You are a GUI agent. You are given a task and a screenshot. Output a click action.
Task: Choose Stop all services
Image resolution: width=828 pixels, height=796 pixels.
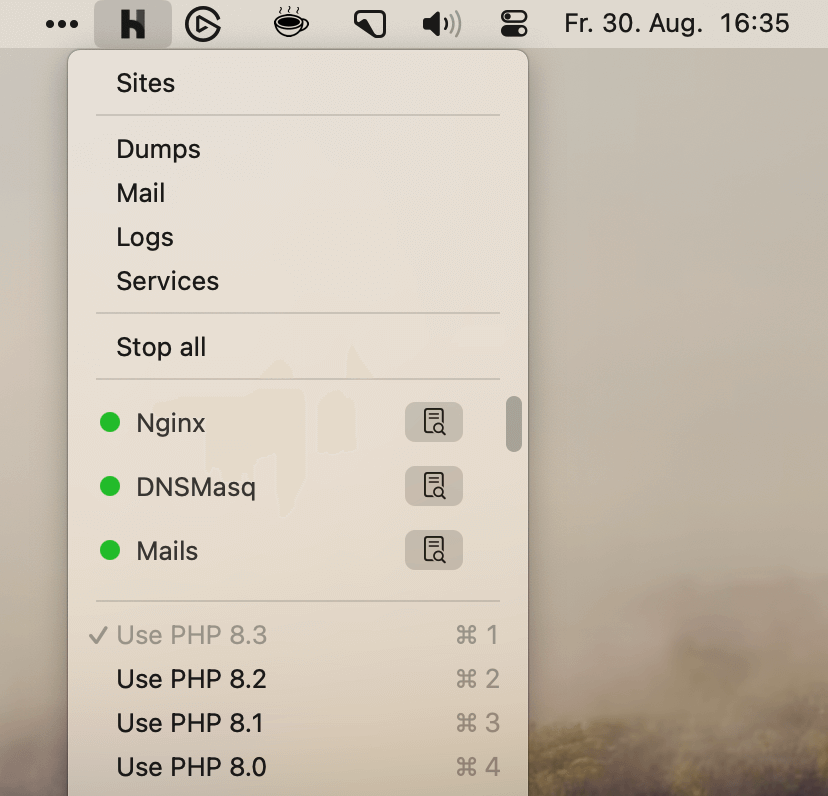[x=298, y=347]
